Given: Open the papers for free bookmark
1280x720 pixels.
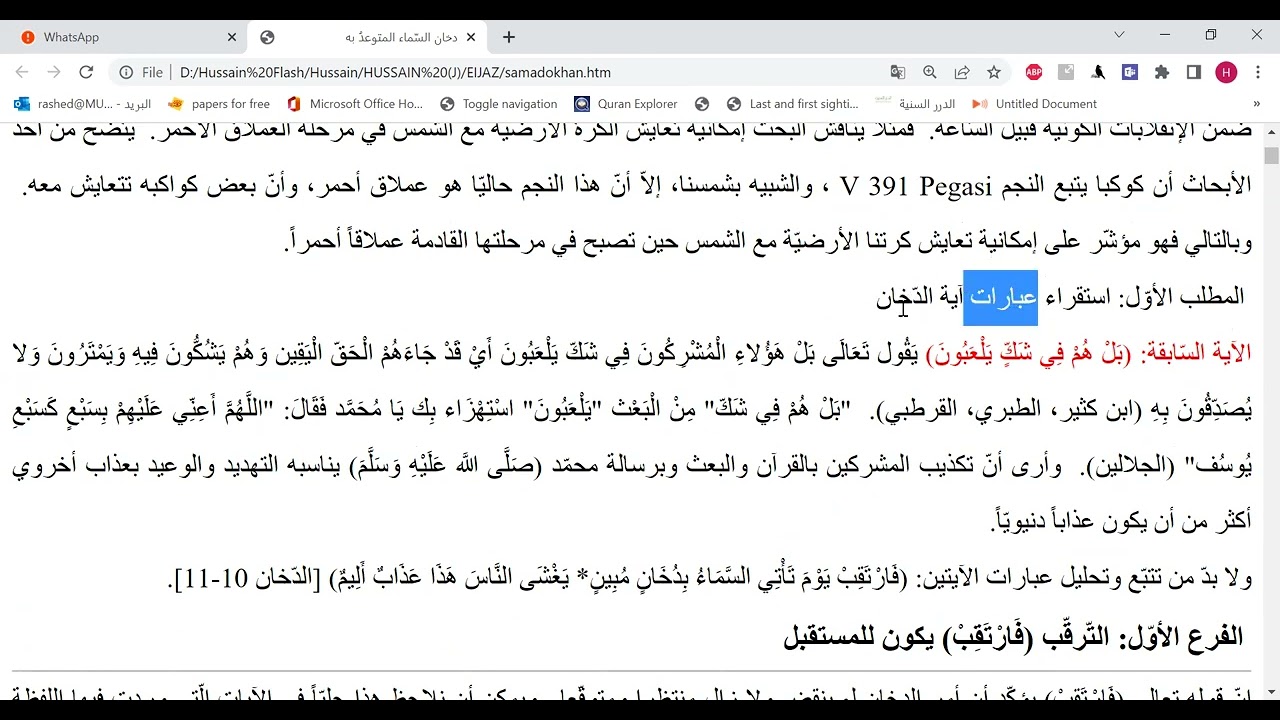Looking at the screenshot, I should [219, 104].
